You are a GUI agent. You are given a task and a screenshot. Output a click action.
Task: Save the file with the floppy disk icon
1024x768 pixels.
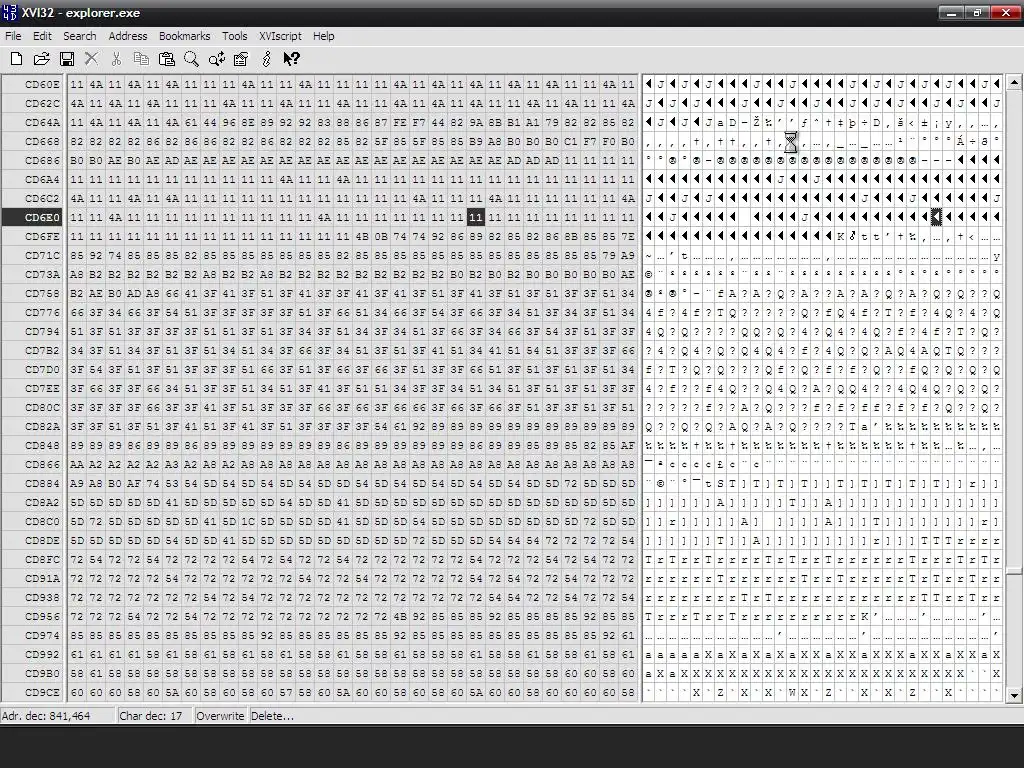click(67, 59)
